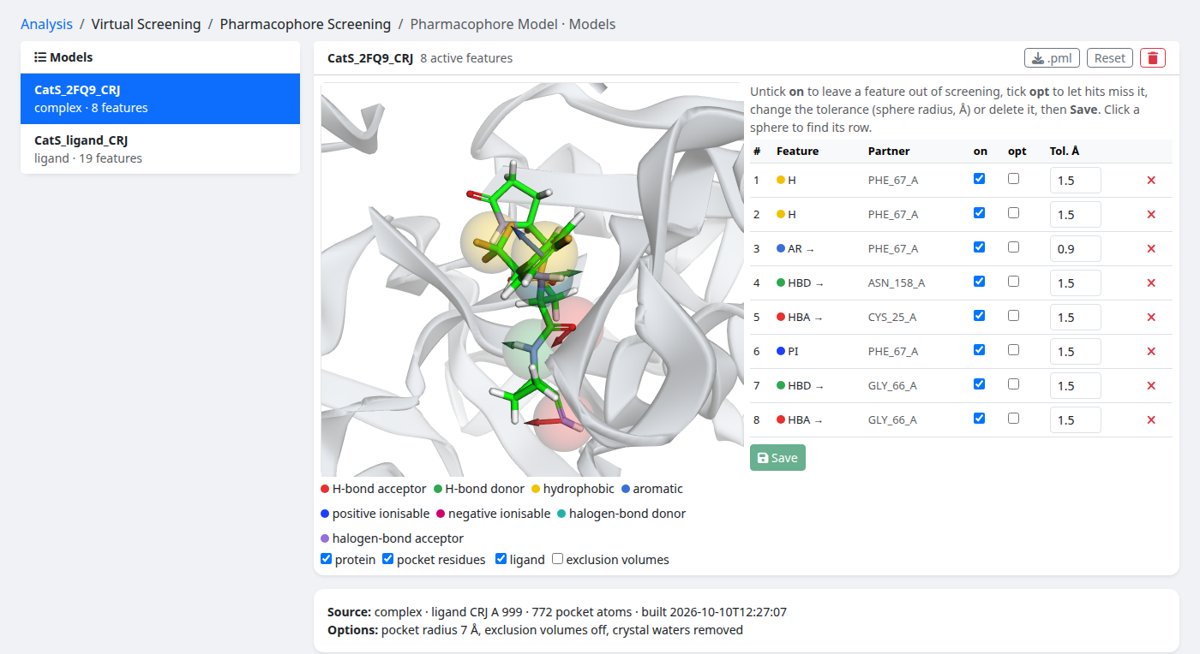Click the 'negative ionisable' legend entry
The height and width of the screenshot is (654, 1200).
492,513
